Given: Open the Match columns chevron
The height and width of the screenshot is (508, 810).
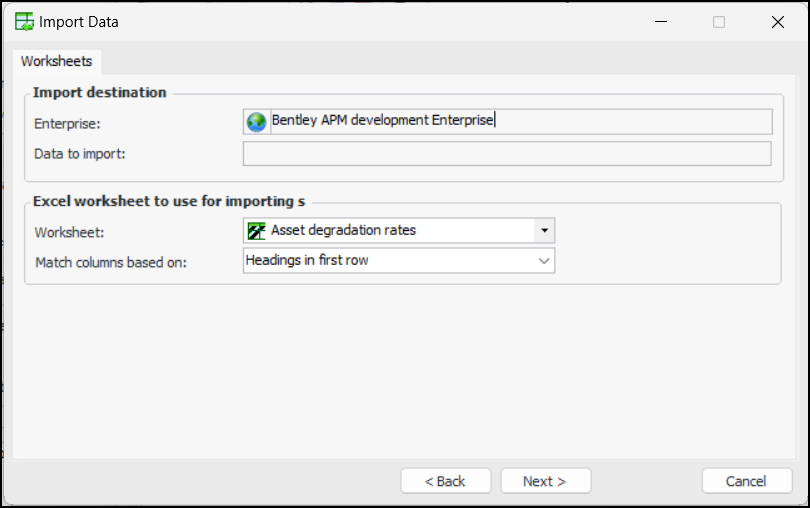Looking at the screenshot, I should 544,261.
